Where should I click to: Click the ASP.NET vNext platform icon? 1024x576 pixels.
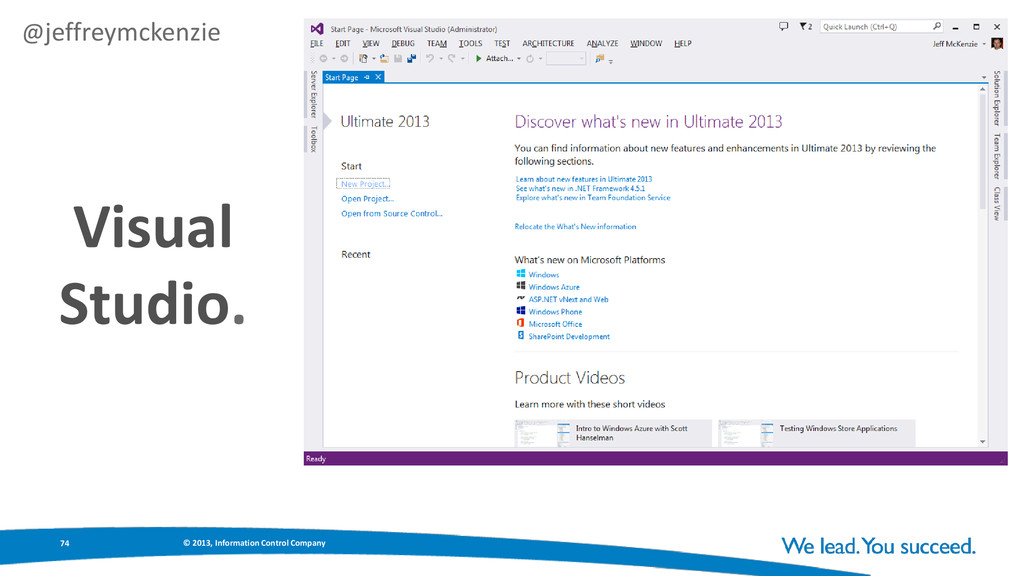[x=520, y=298]
